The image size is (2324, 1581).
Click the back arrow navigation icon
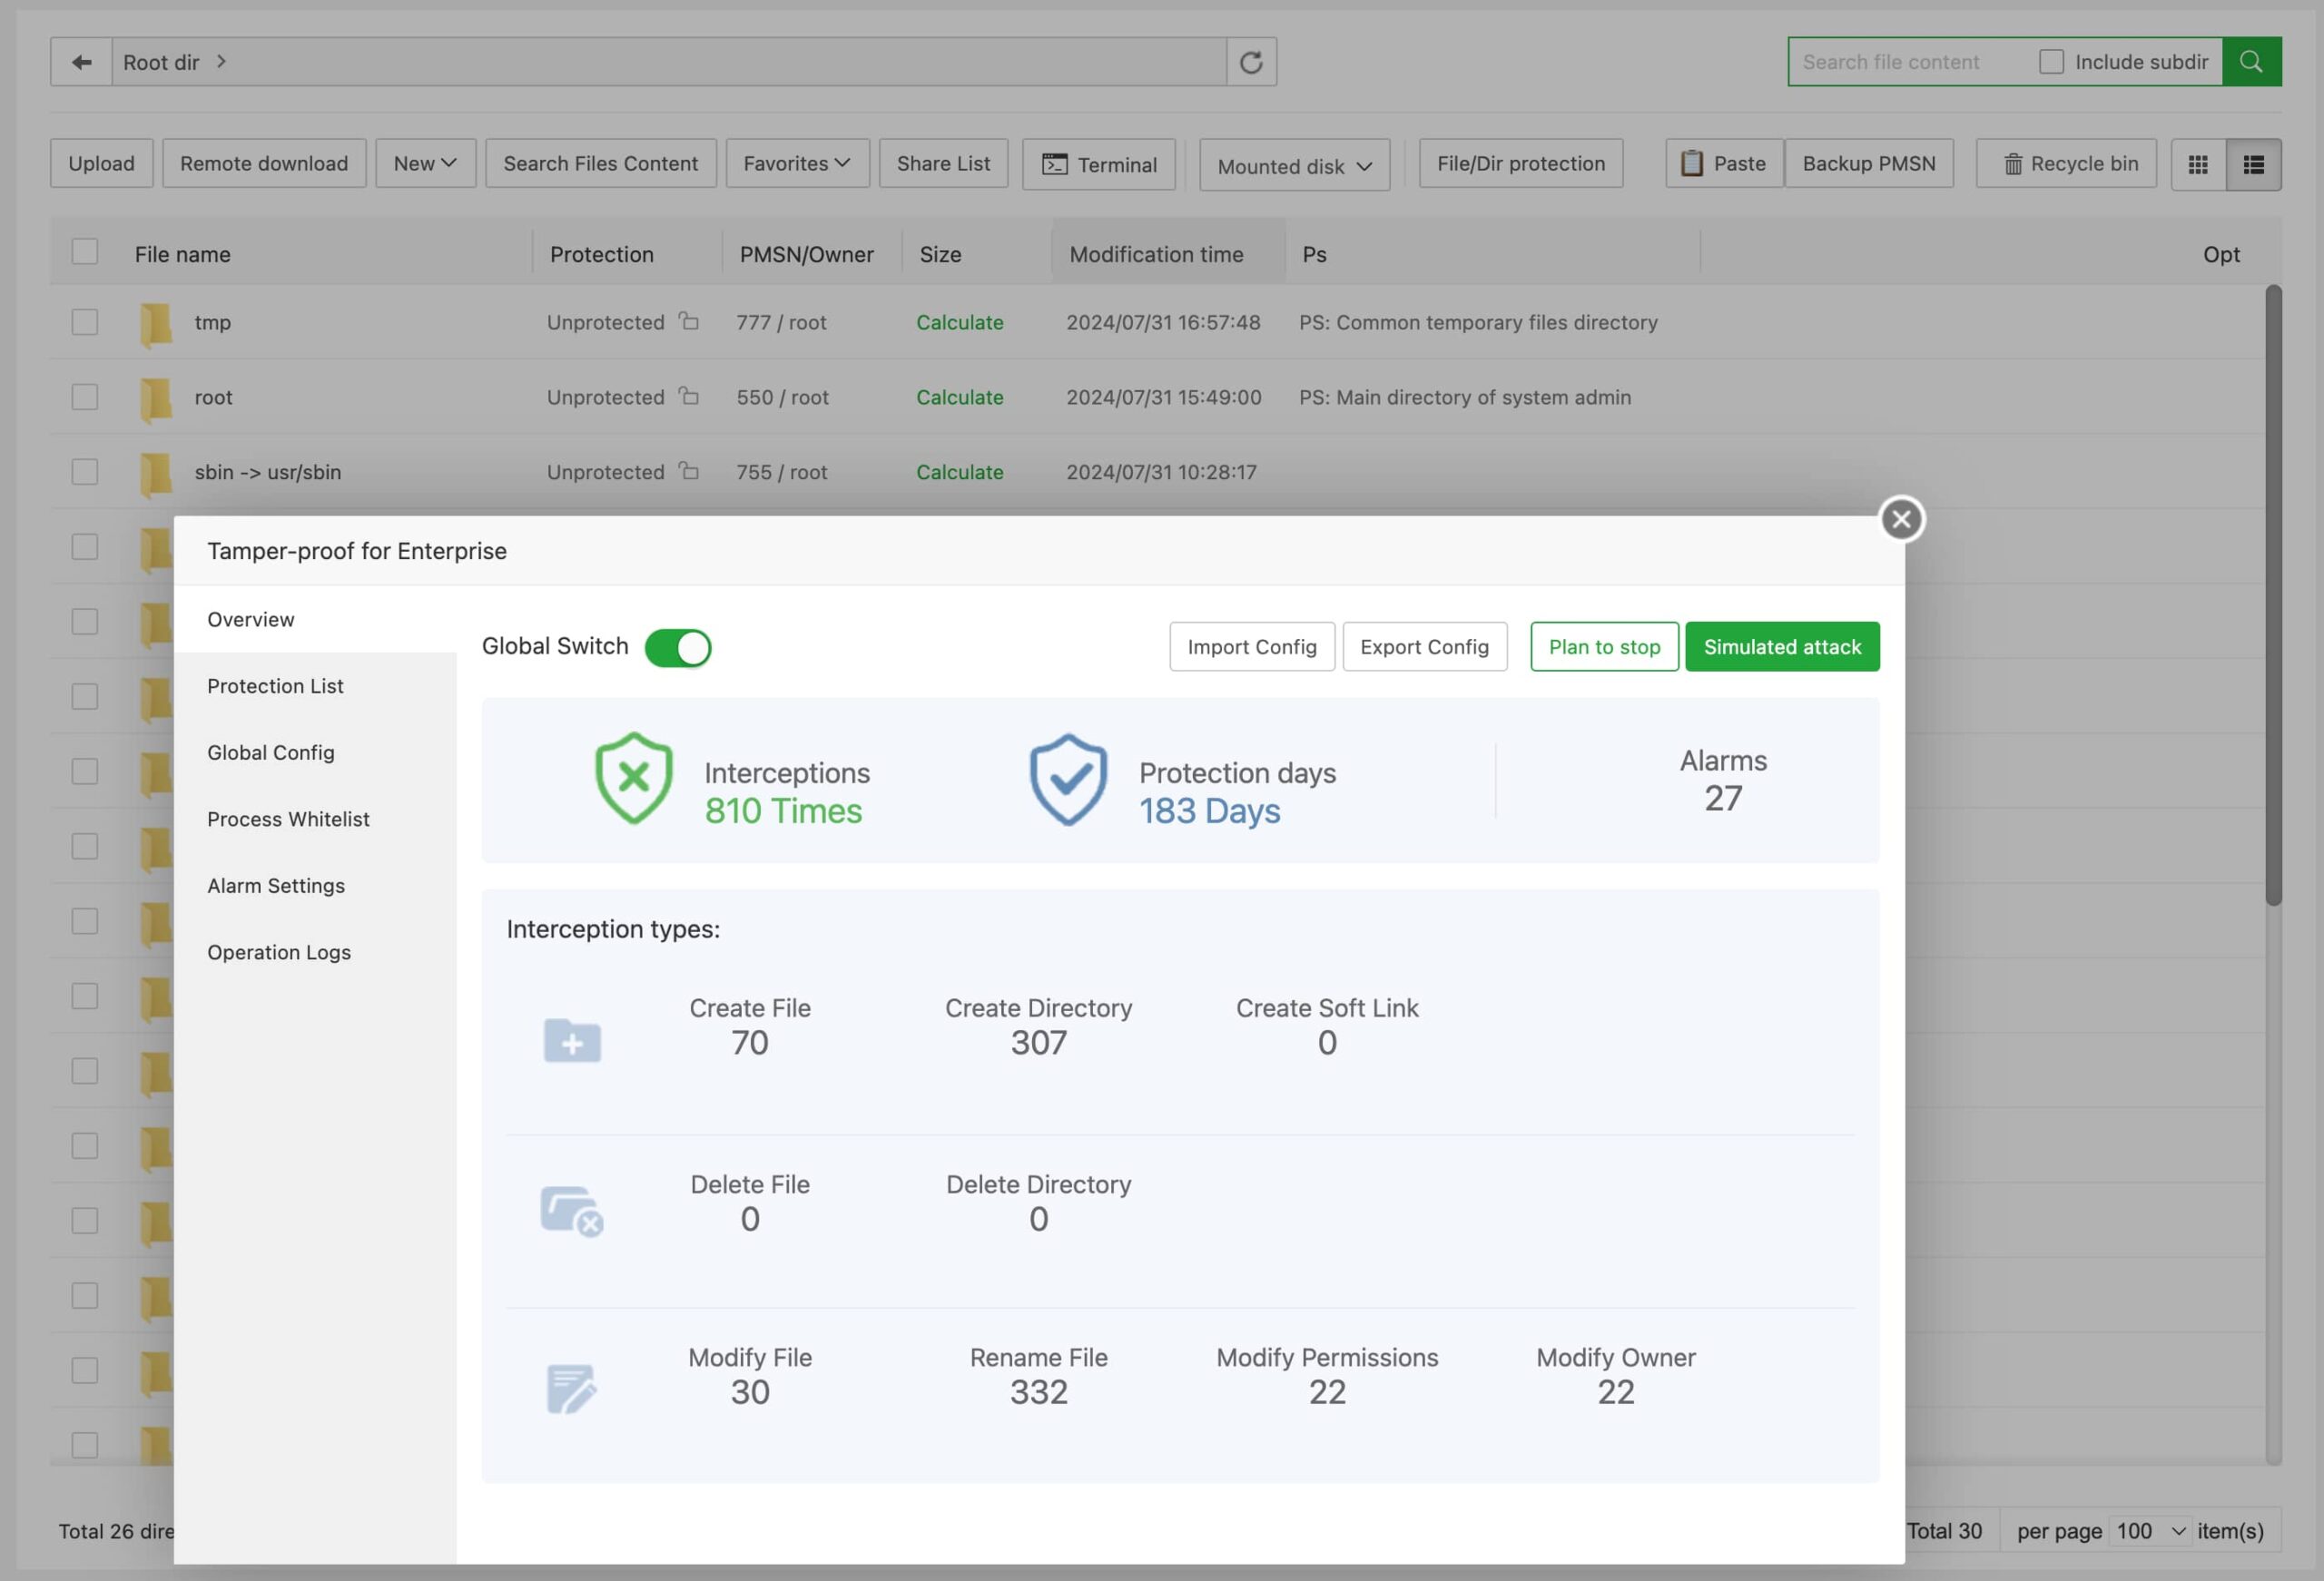(x=81, y=62)
